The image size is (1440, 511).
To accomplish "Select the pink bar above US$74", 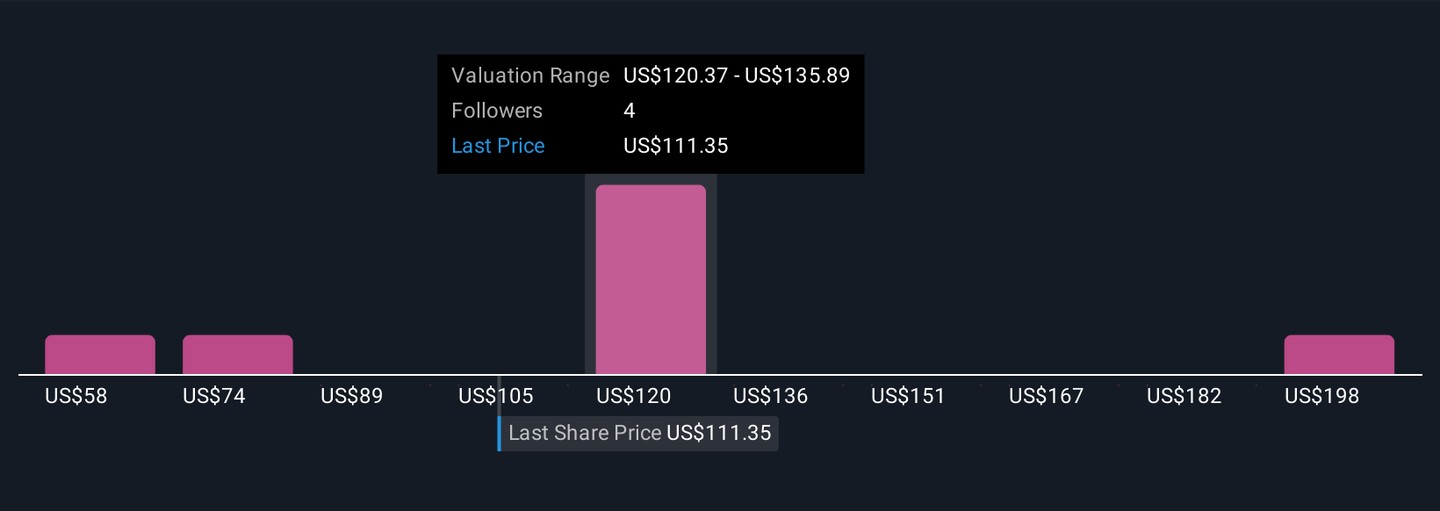I will click(x=237, y=354).
